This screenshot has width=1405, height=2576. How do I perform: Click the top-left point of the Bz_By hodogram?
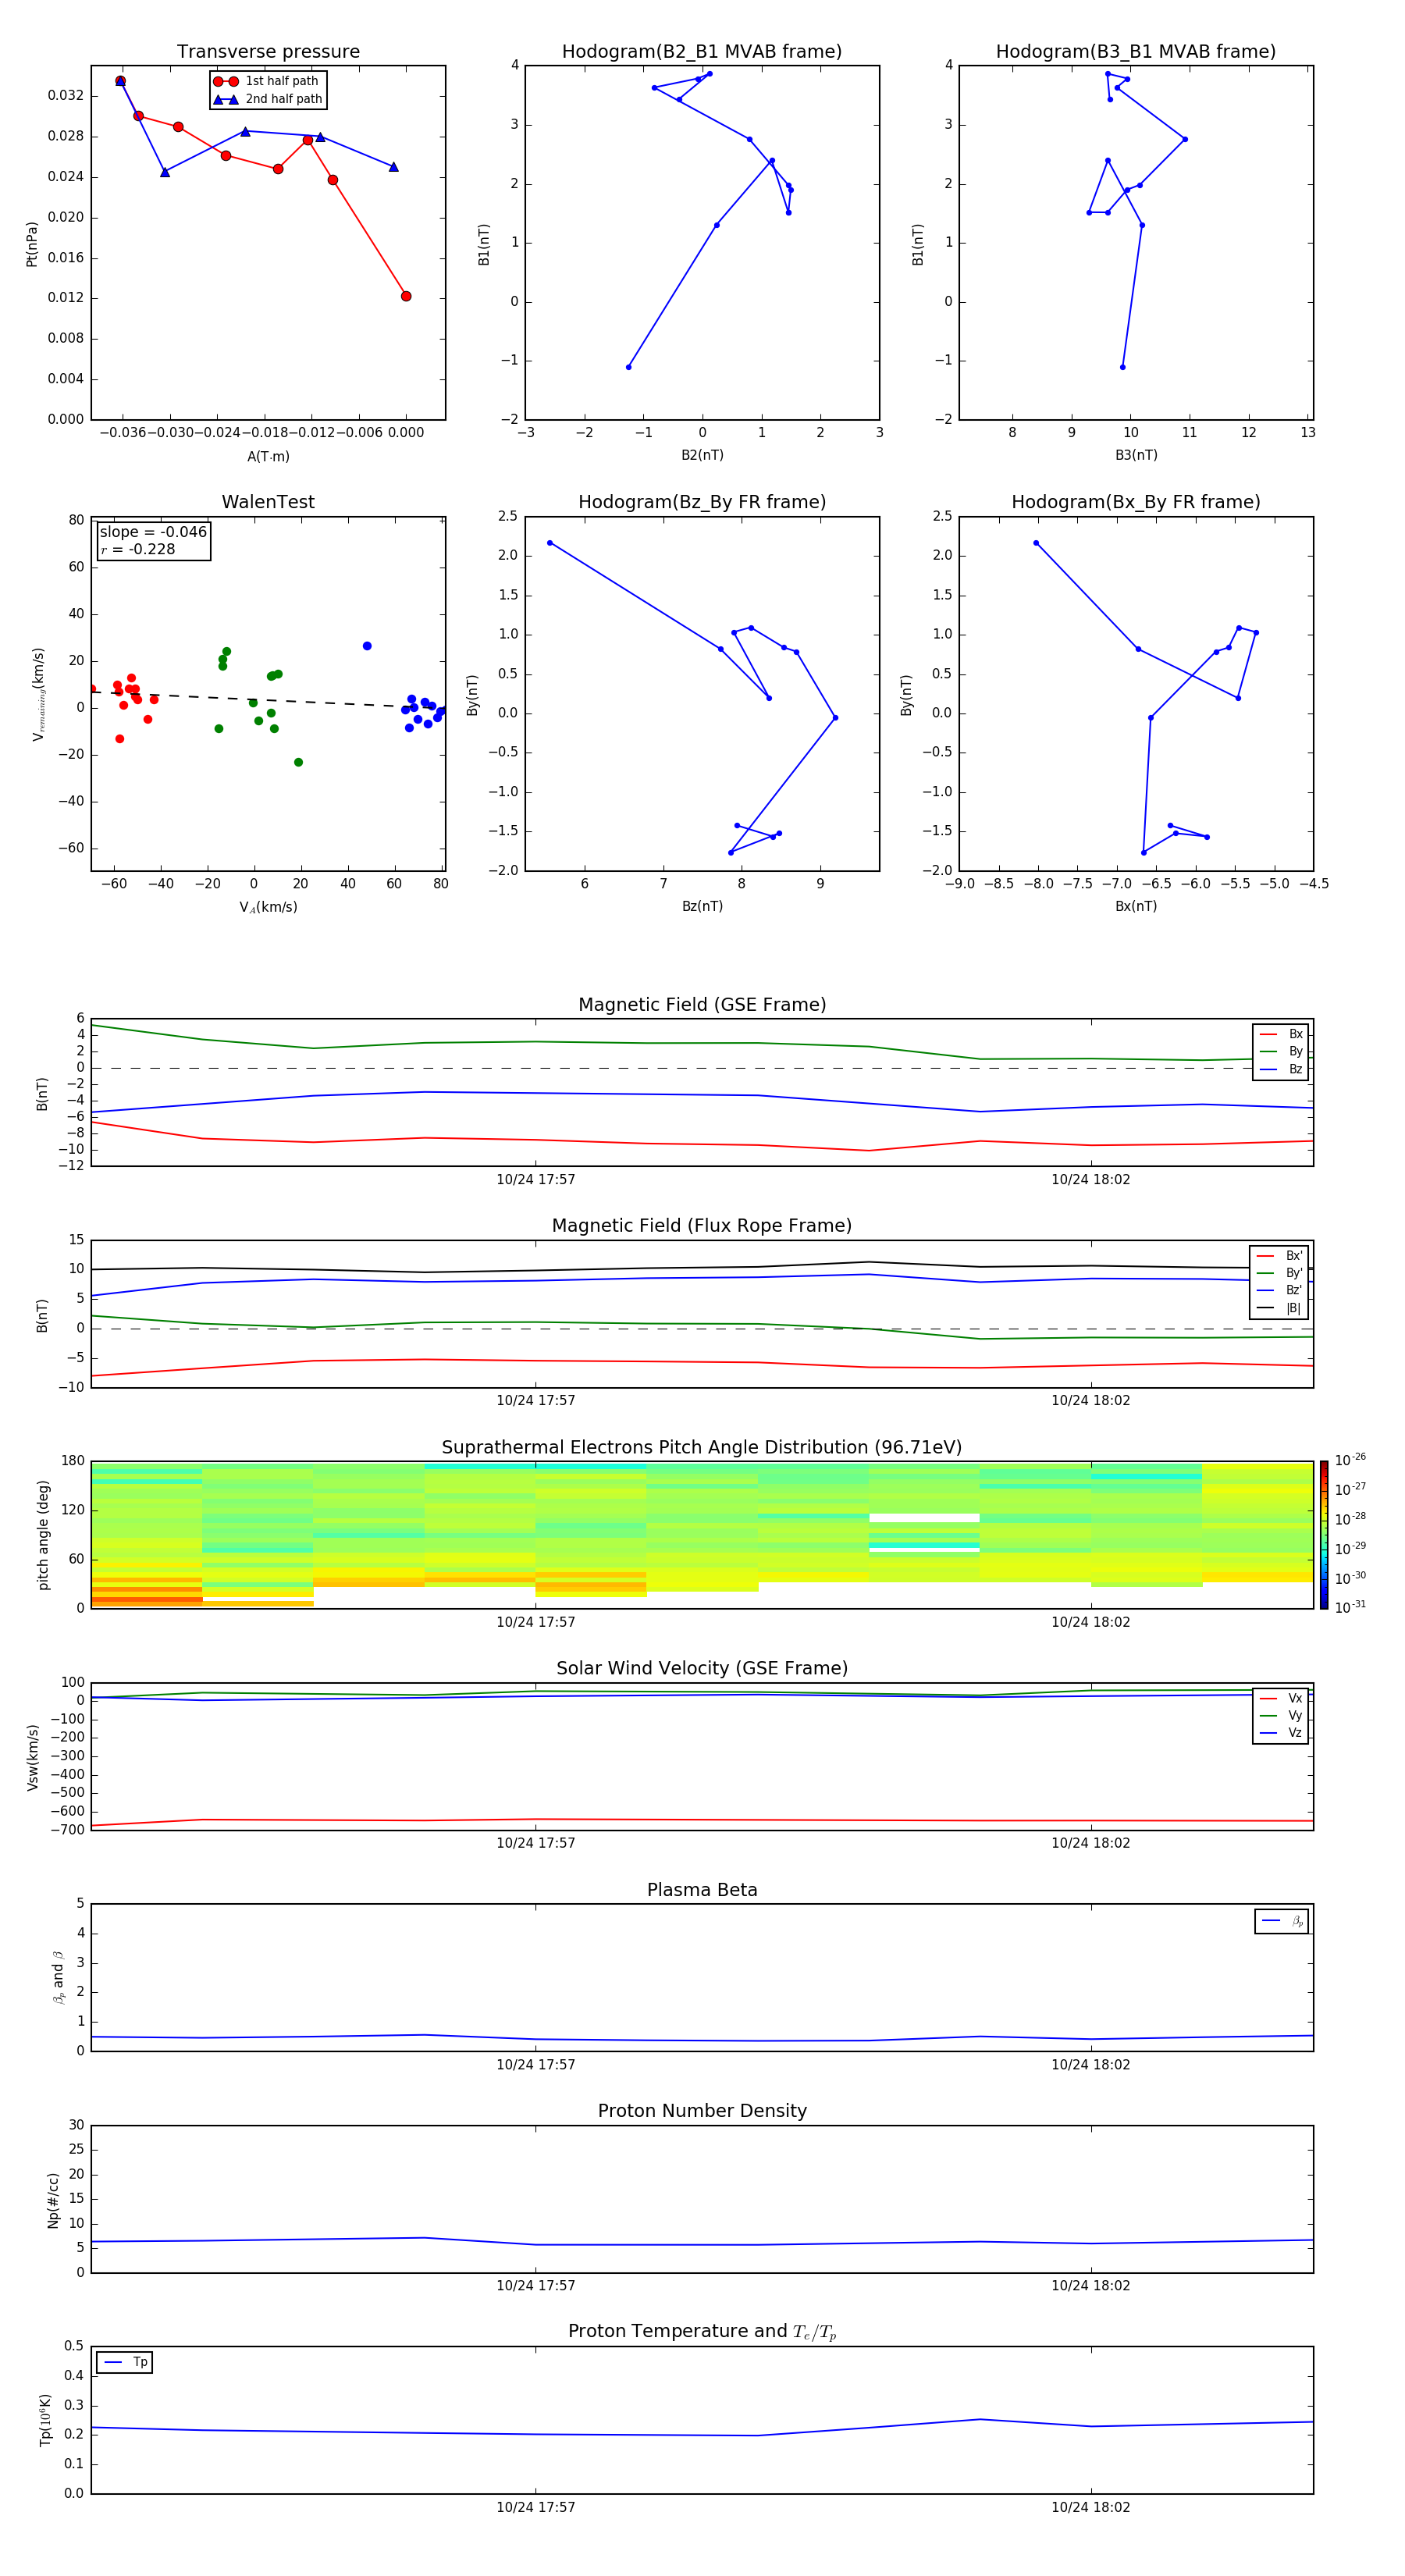pos(550,543)
